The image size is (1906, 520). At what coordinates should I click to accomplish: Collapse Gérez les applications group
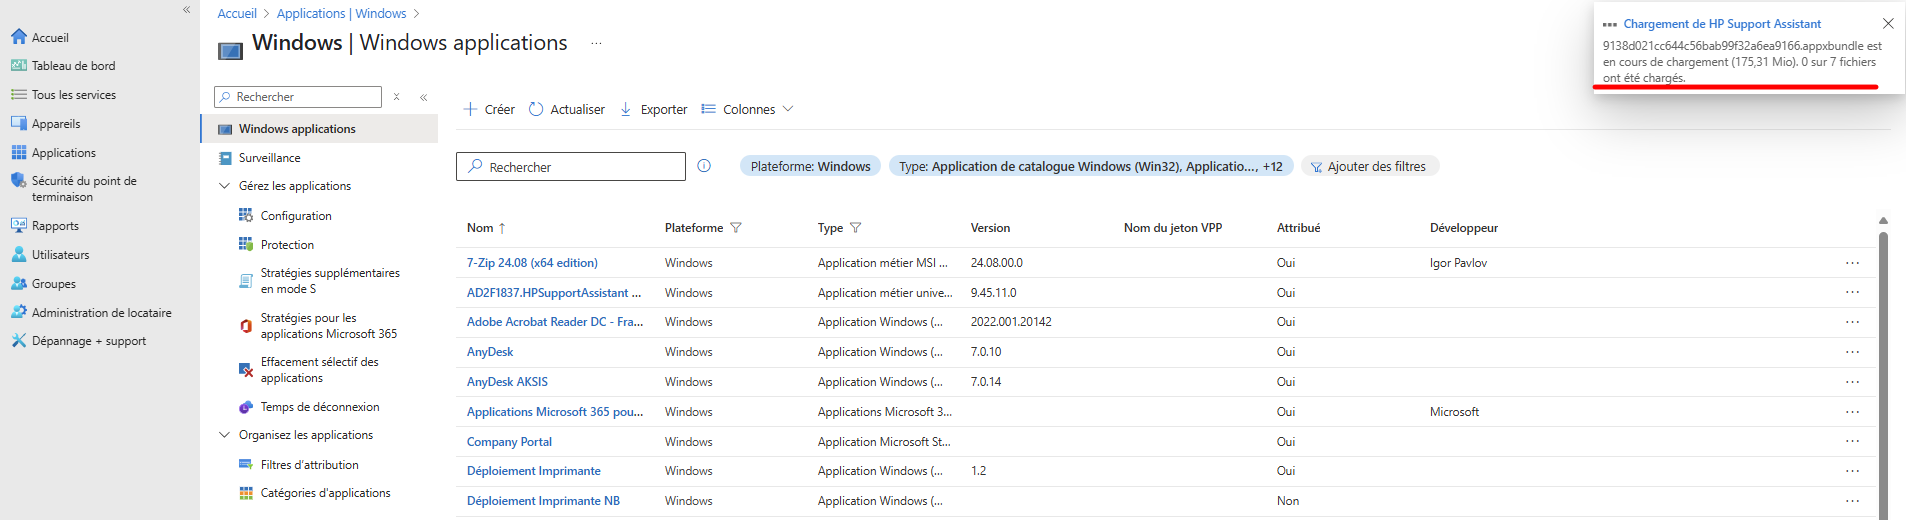(224, 186)
